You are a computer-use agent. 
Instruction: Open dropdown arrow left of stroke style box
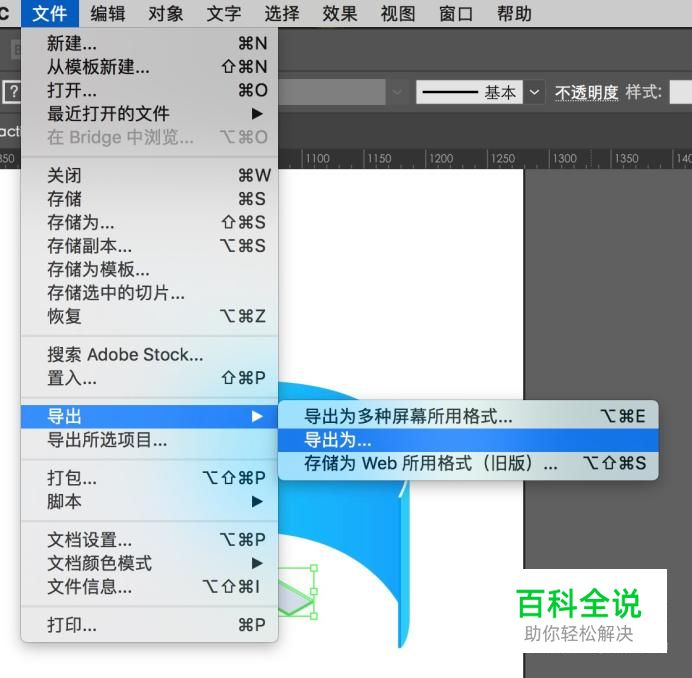tap(397, 92)
